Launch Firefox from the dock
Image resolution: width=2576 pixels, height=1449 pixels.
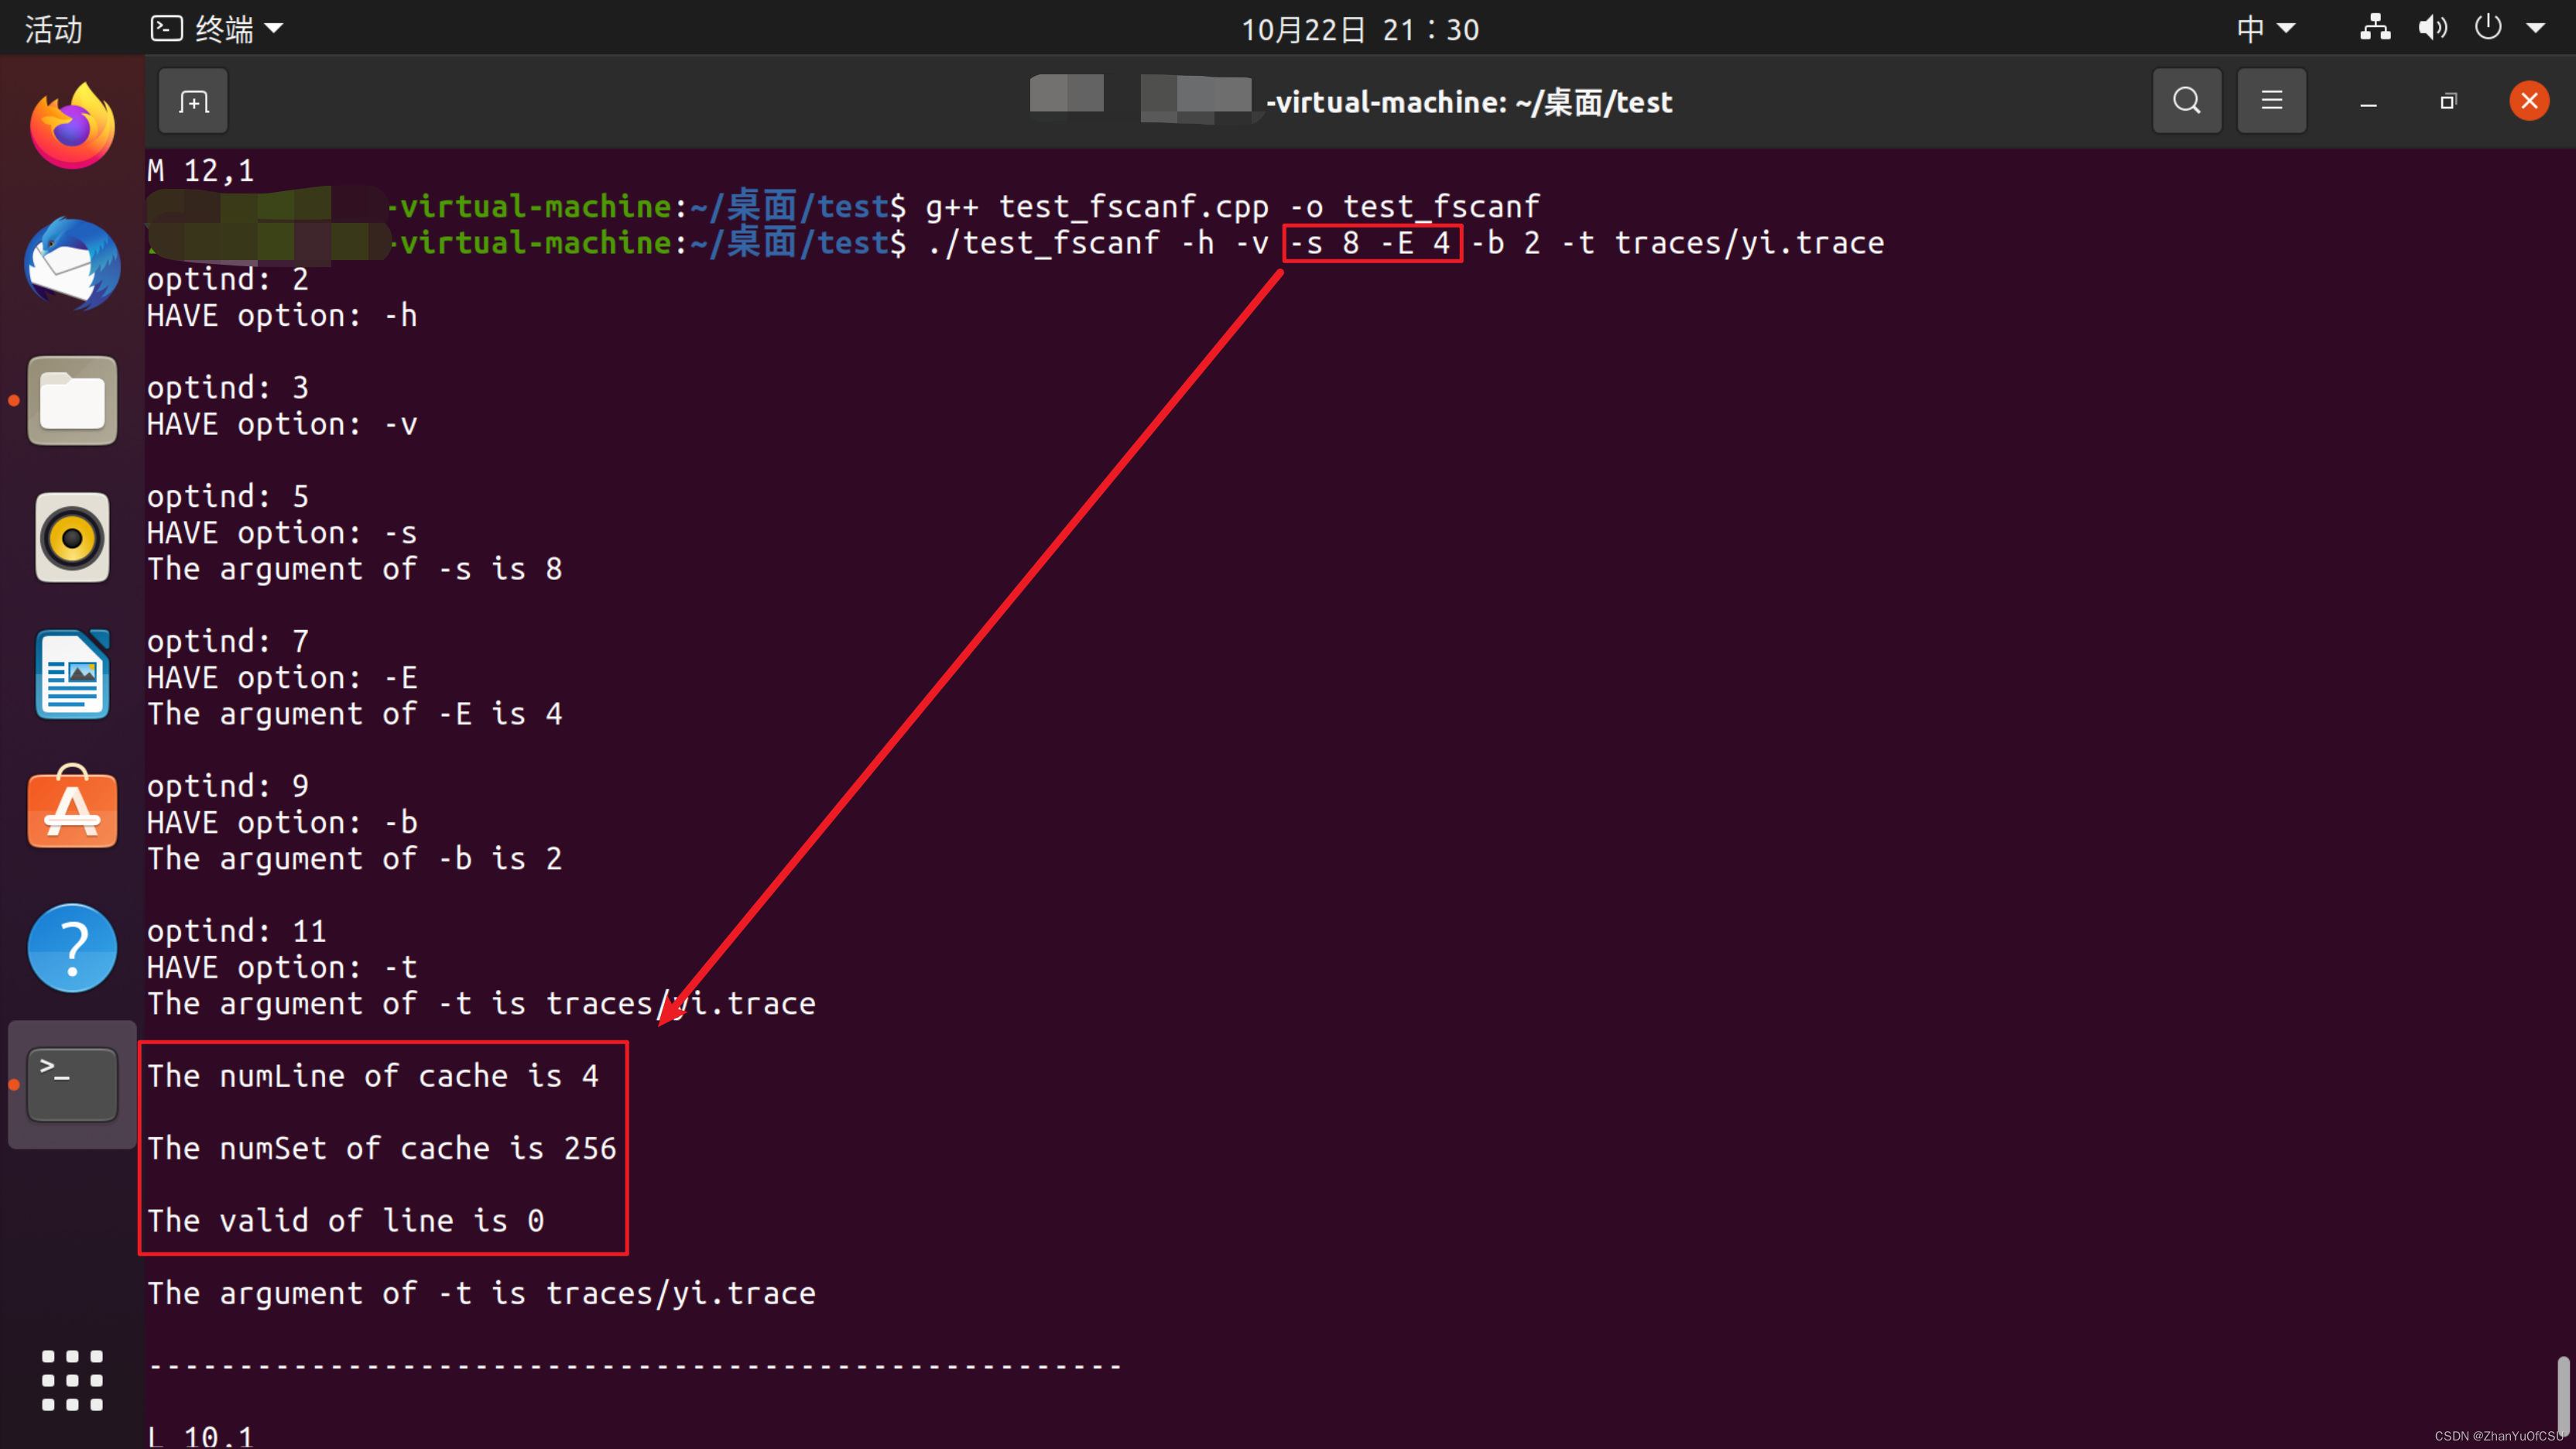tap(72, 127)
